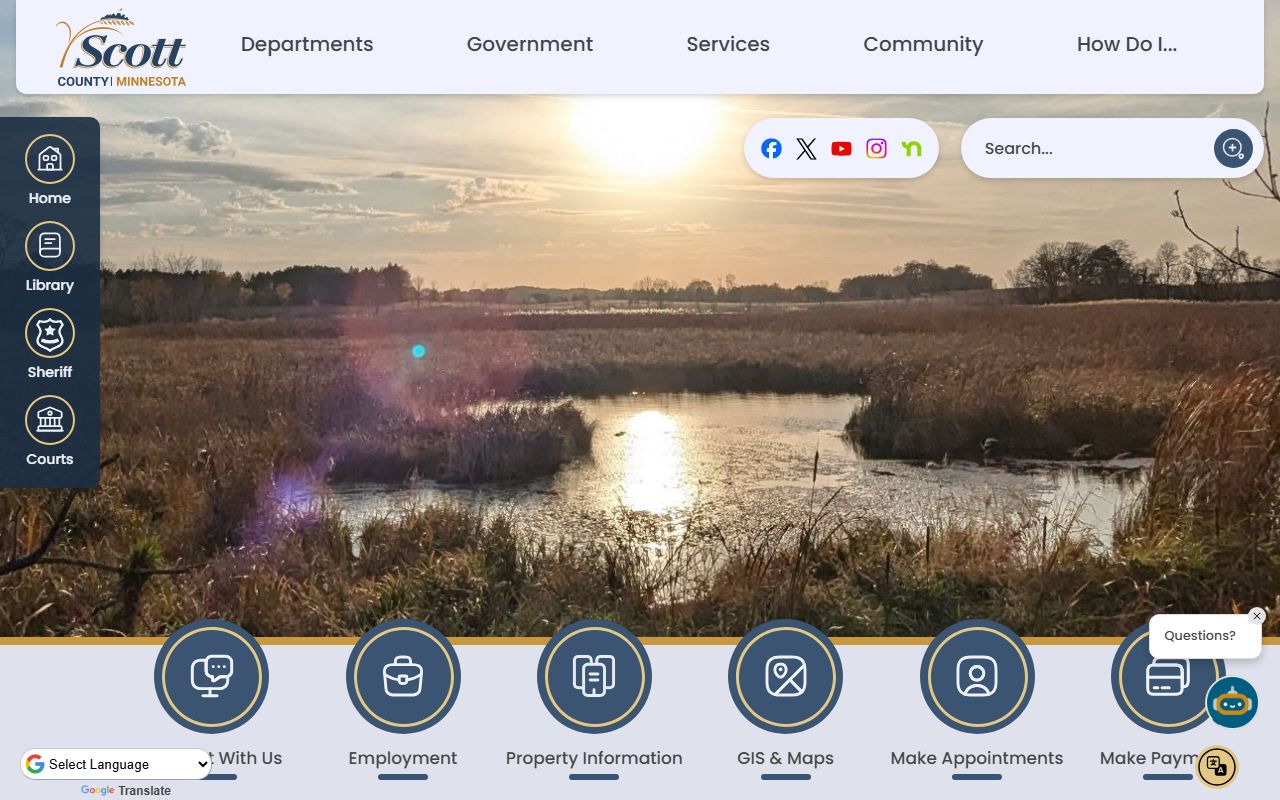Open the Connect With Us icon
1280x800 pixels.
tap(211, 677)
